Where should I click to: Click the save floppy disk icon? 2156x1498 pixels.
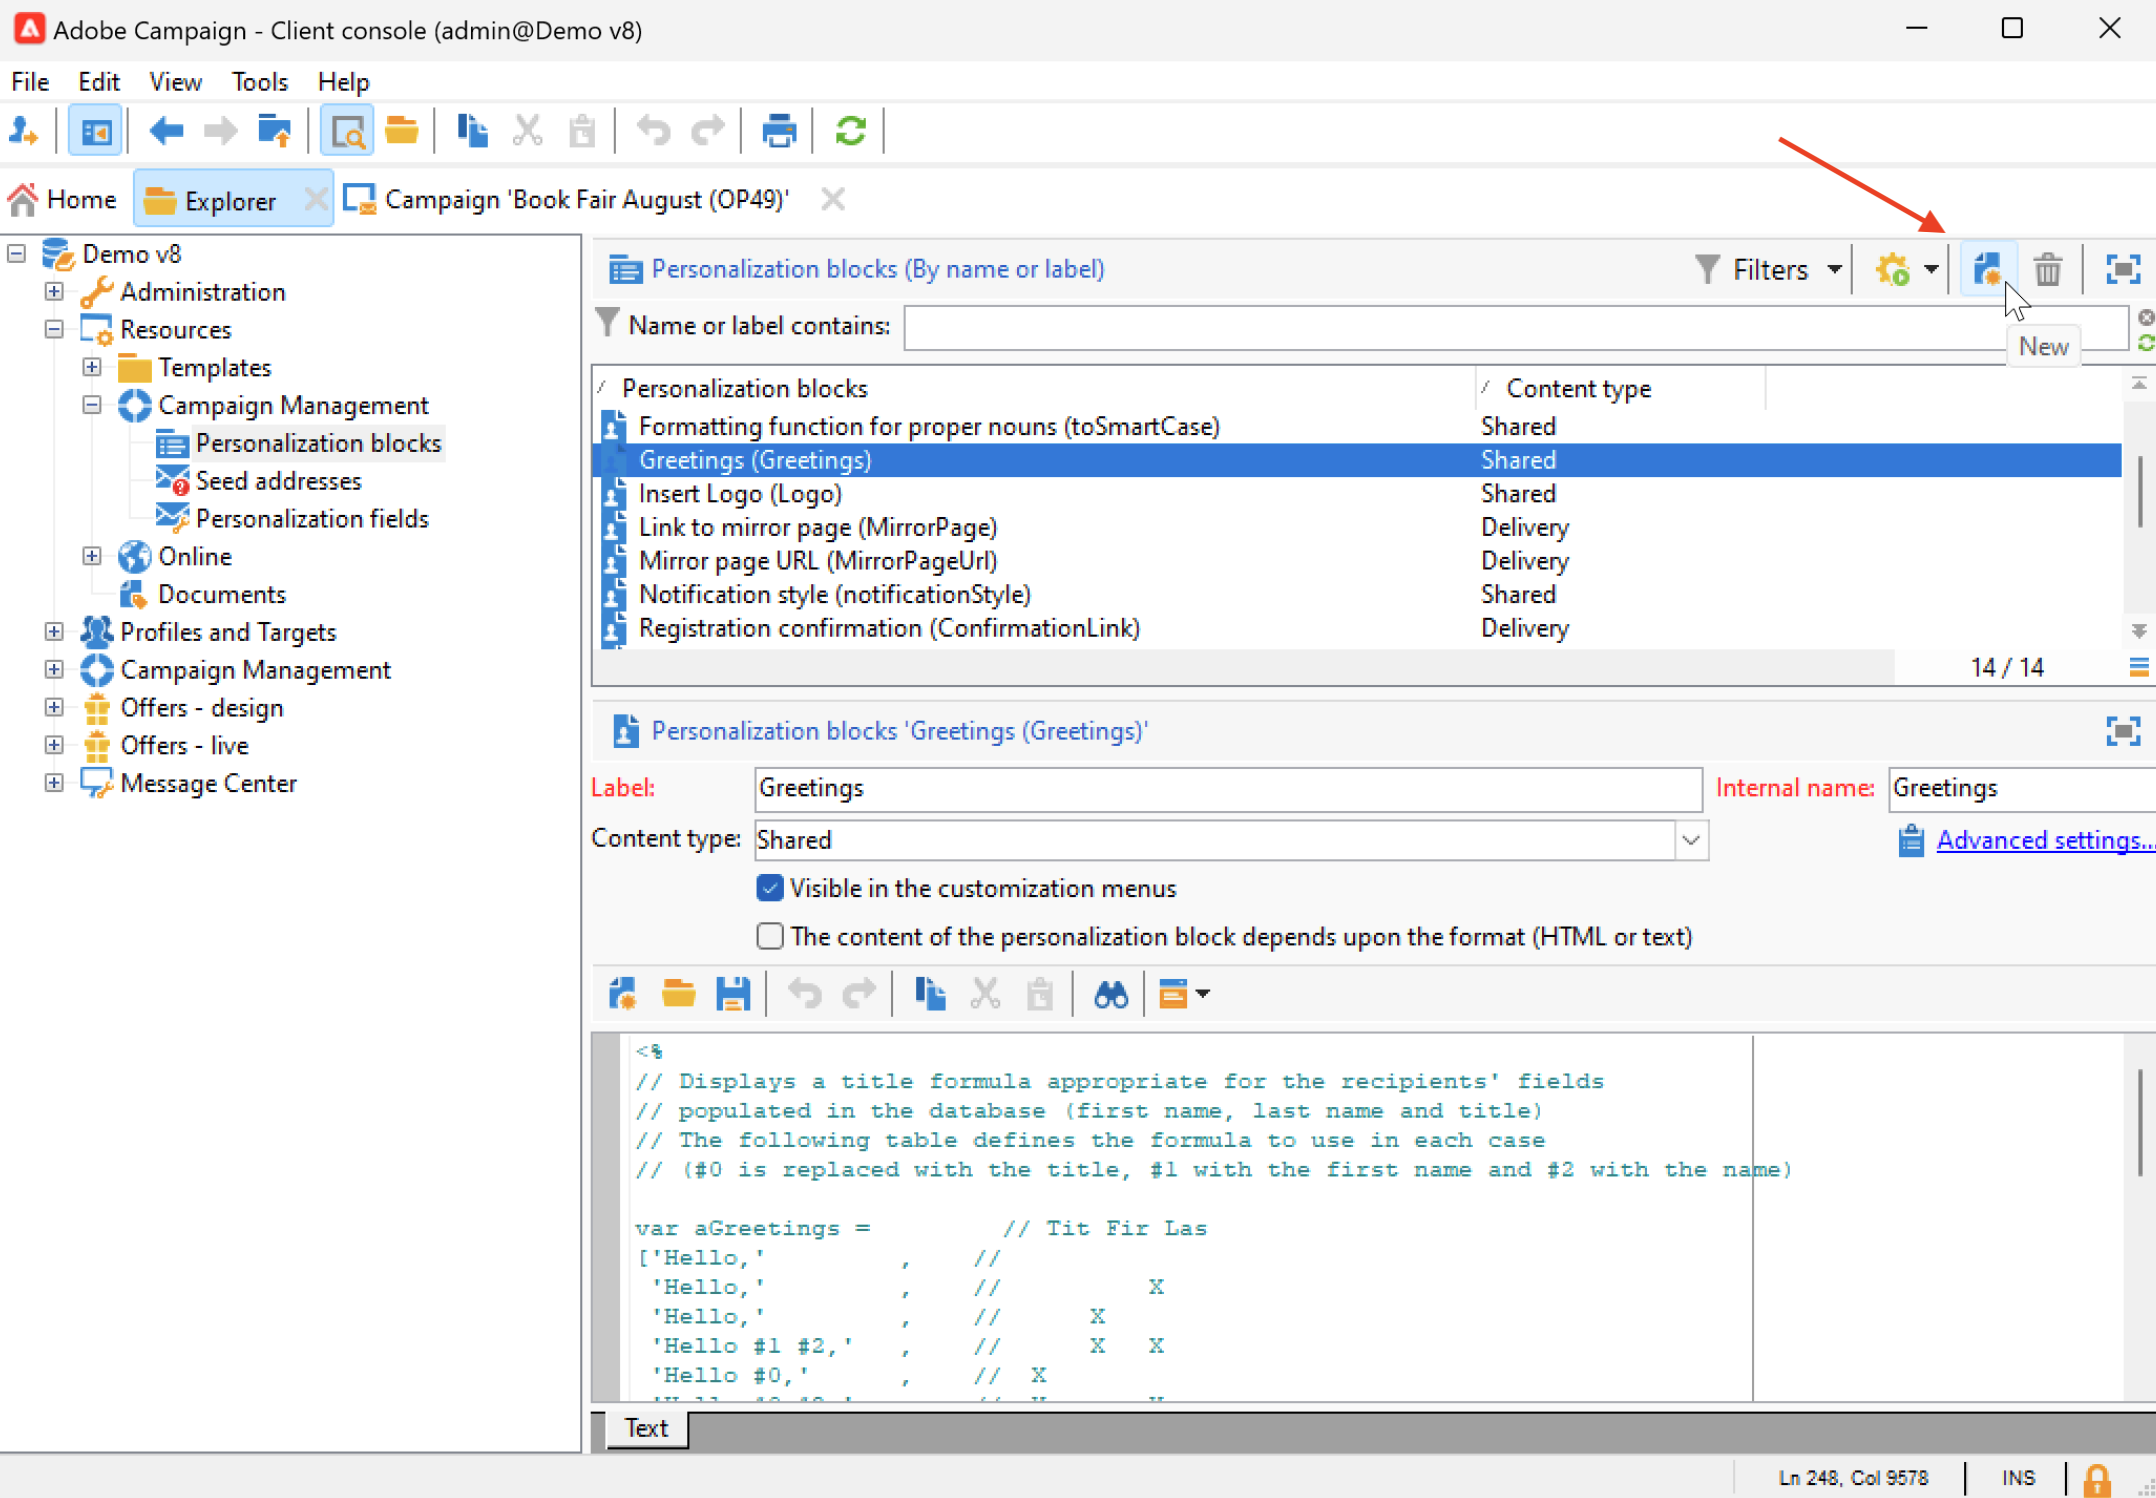click(x=733, y=994)
